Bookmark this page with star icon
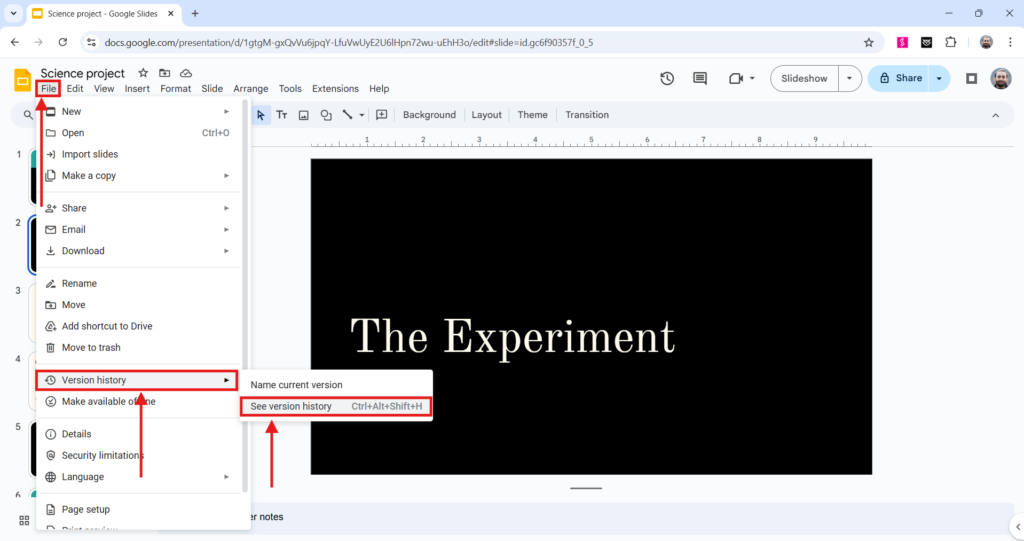 point(869,42)
